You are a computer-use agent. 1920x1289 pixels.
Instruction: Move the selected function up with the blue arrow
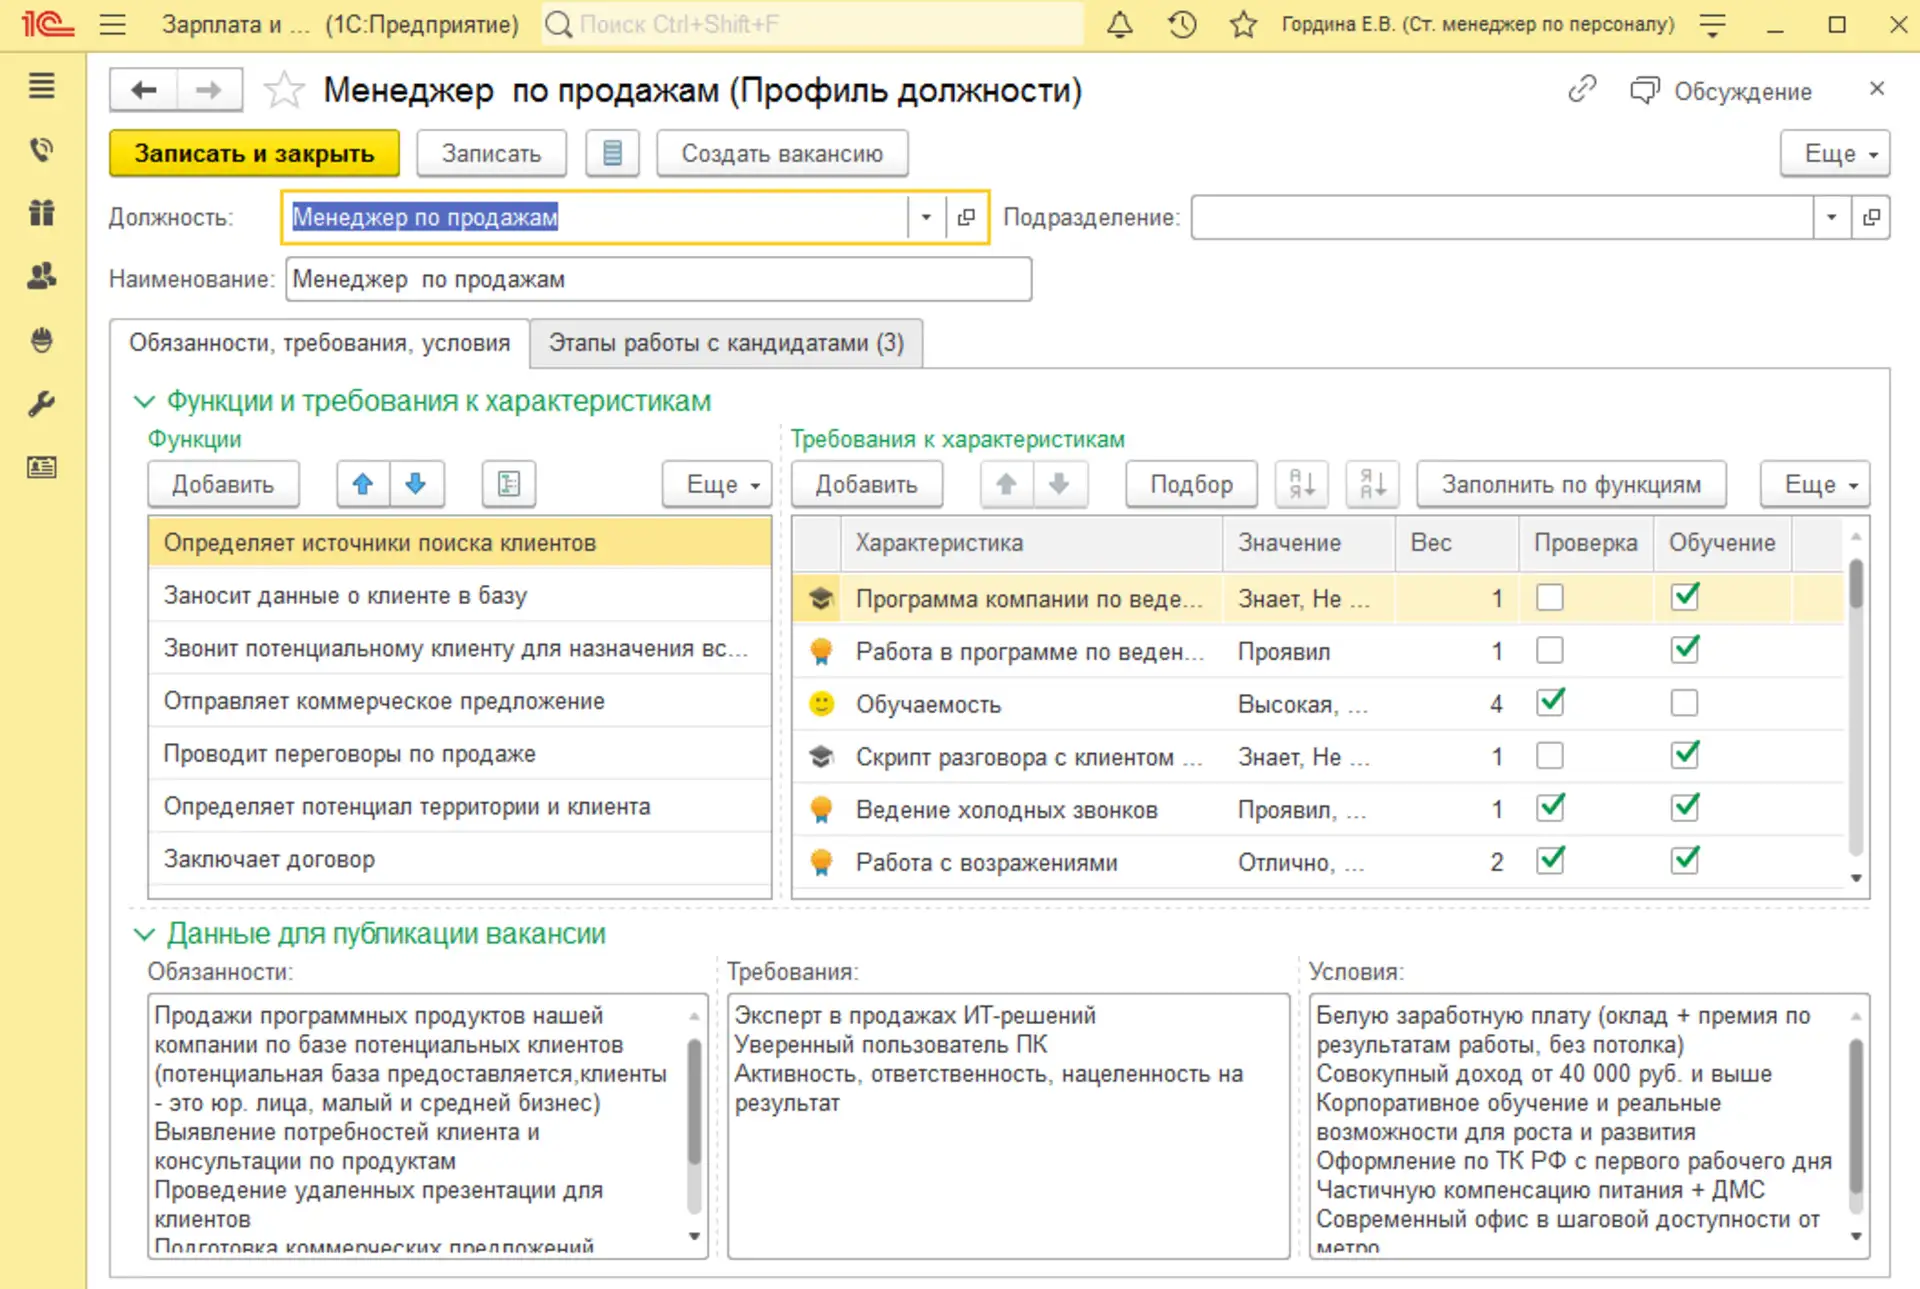[363, 484]
